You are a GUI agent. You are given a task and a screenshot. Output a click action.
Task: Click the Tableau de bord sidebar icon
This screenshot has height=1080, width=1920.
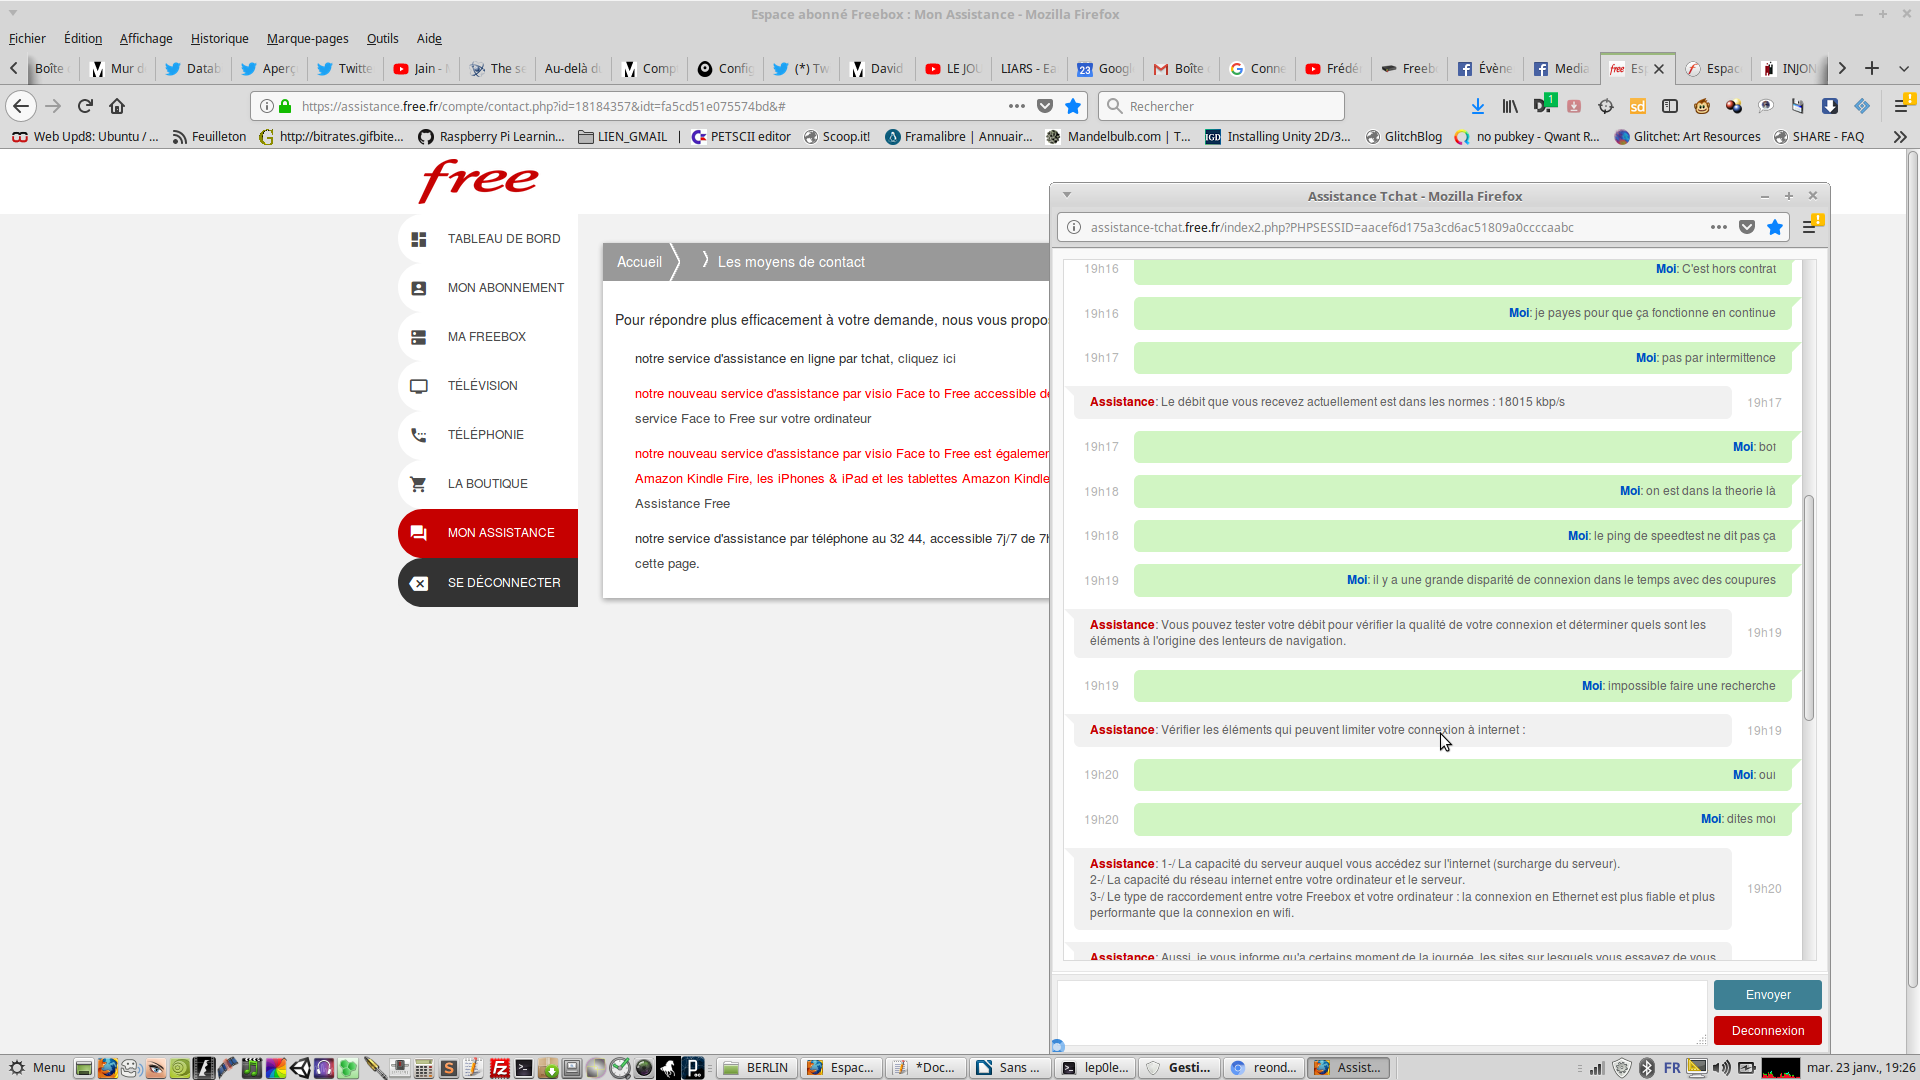click(x=419, y=239)
